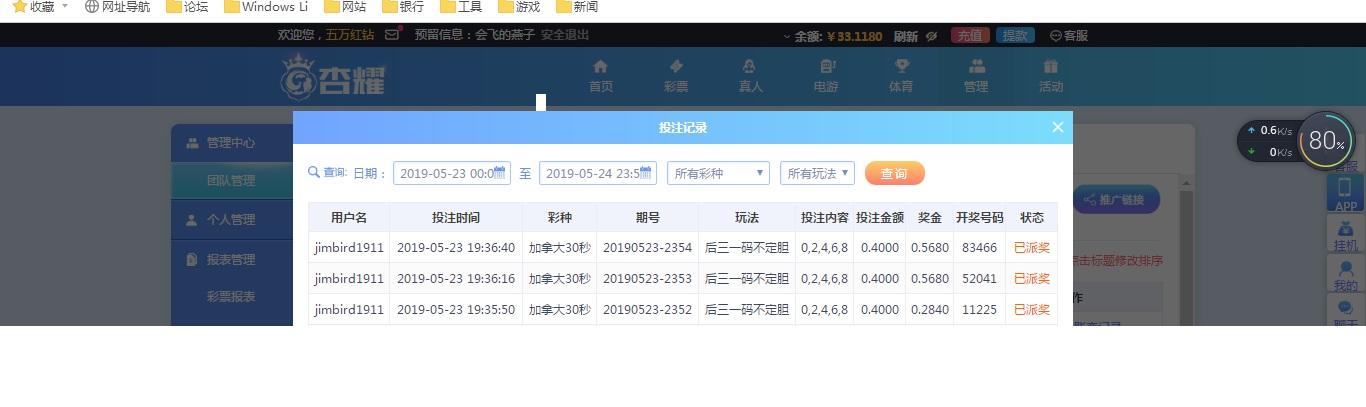The height and width of the screenshot is (407, 1366).
Task: Click the search magnifier 查询 icon
Action: (x=314, y=172)
